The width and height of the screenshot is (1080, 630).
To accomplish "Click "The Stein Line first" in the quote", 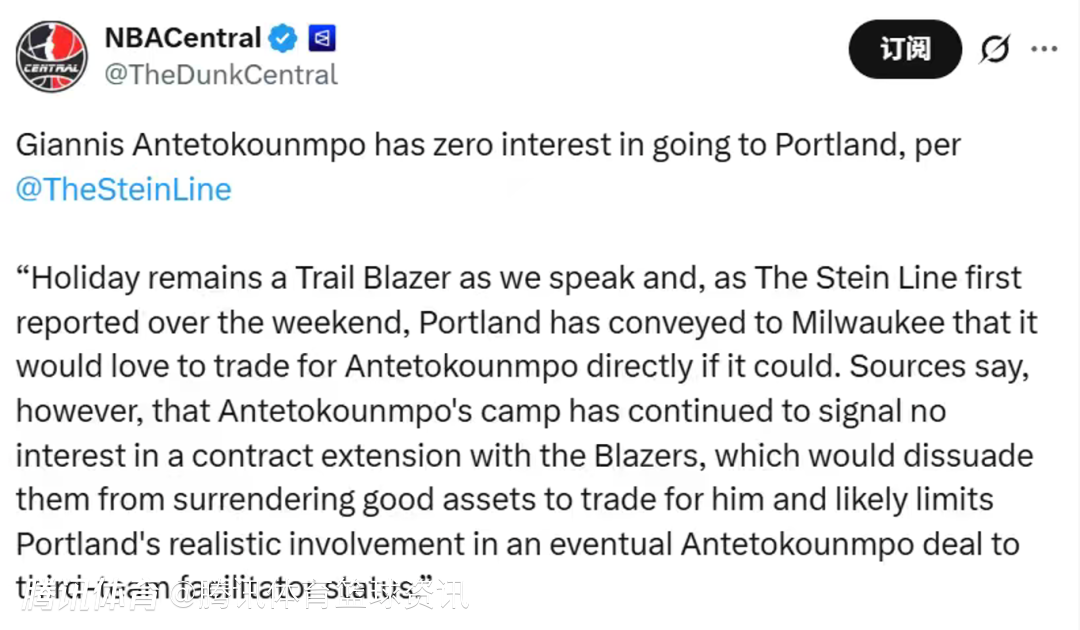I will 888,278.
